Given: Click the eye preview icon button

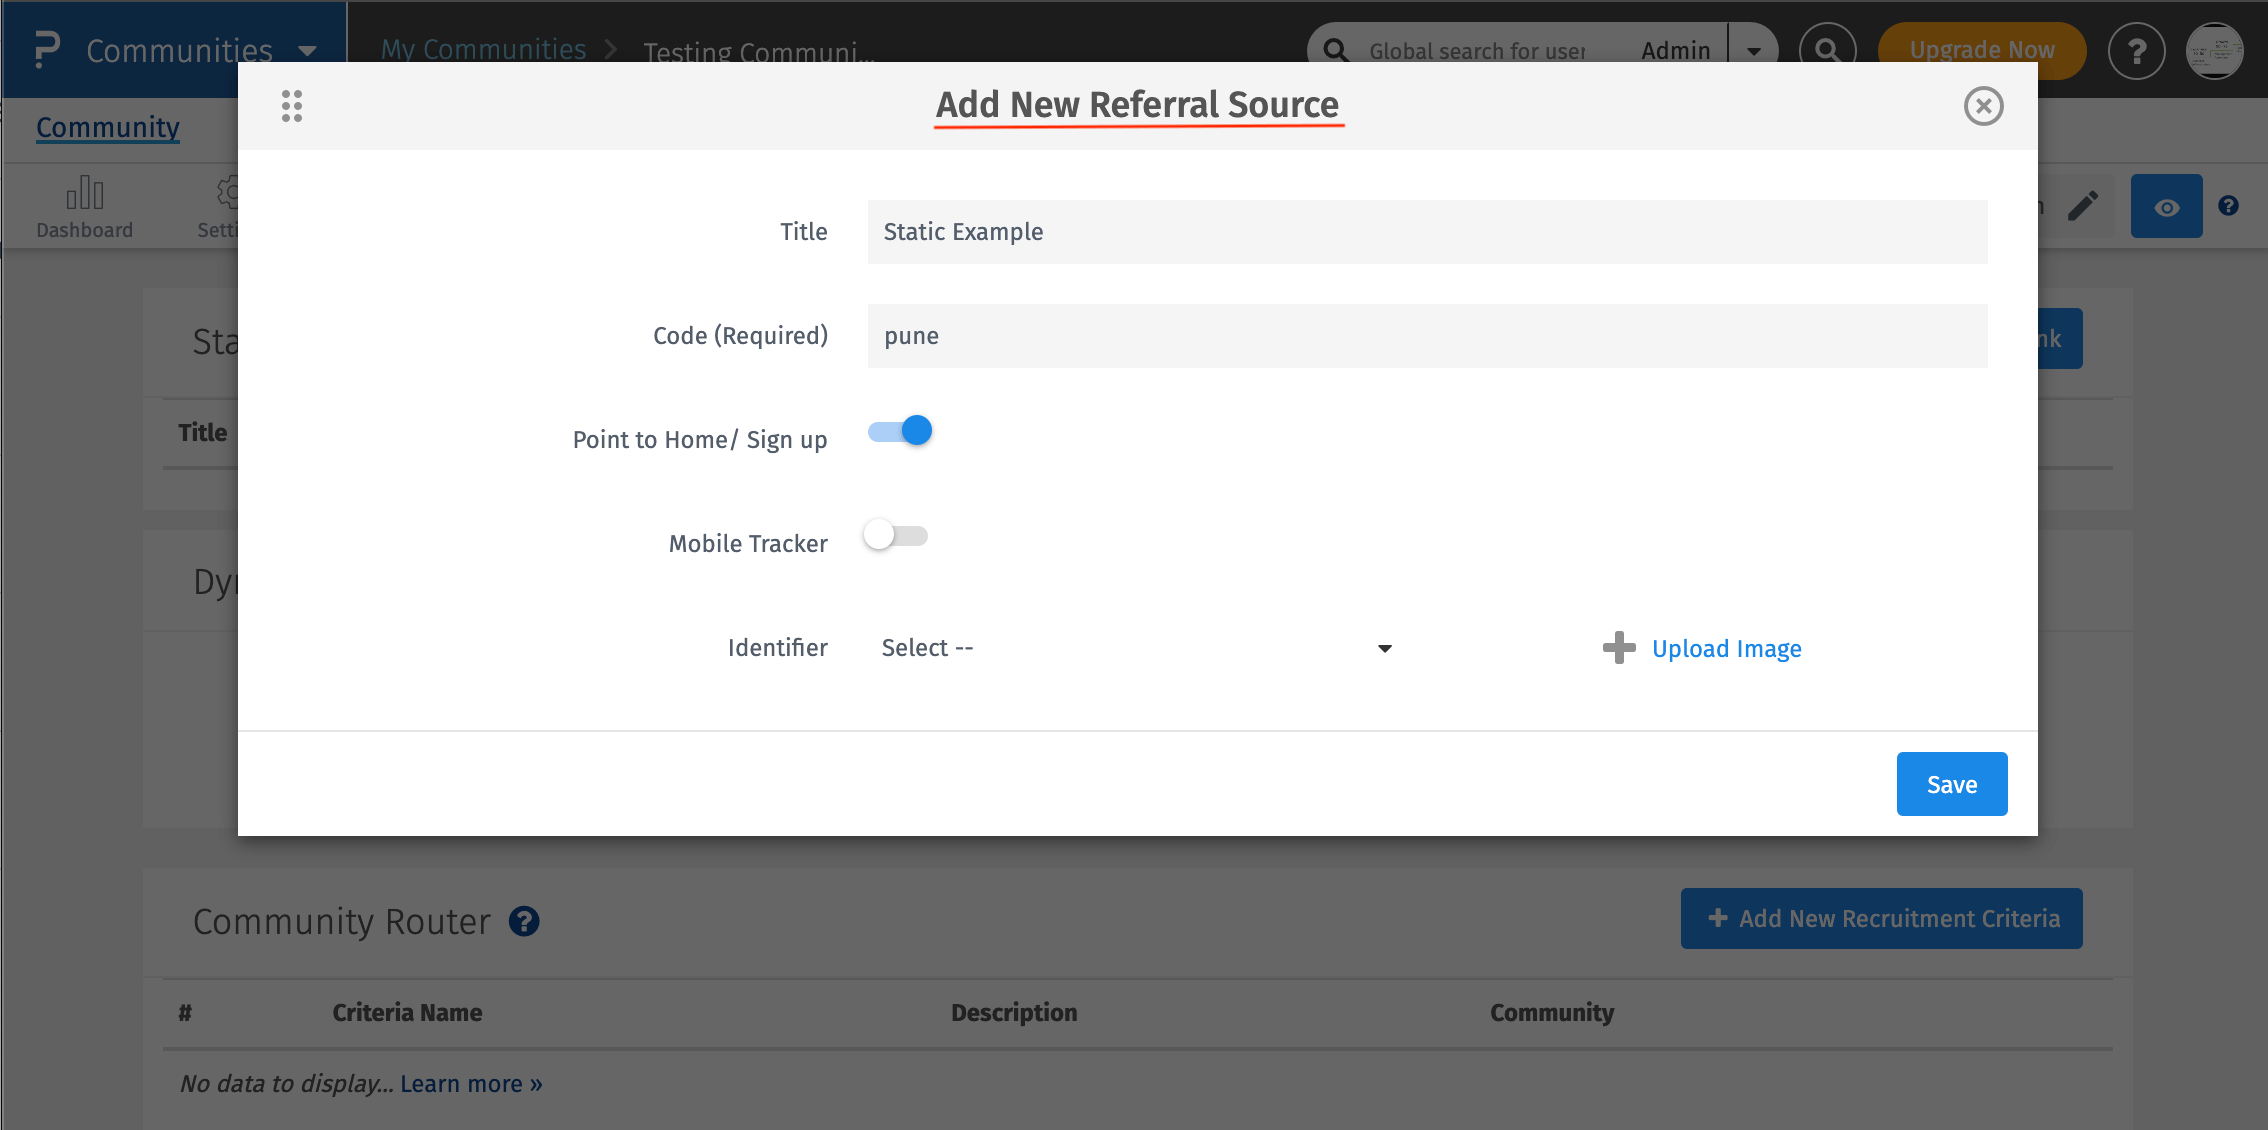Looking at the screenshot, I should click(2166, 207).
